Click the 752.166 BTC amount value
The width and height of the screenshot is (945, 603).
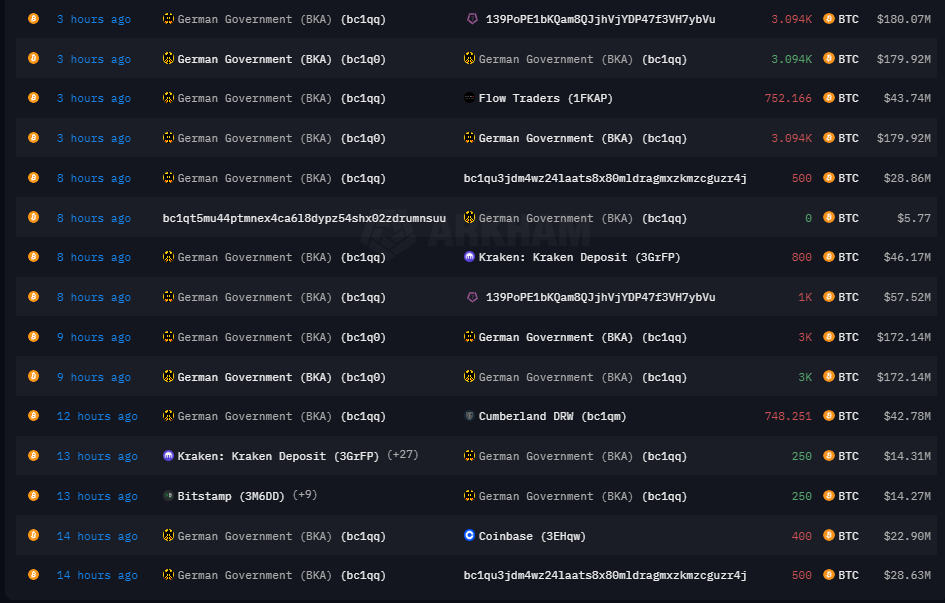(x=788, y=98)
